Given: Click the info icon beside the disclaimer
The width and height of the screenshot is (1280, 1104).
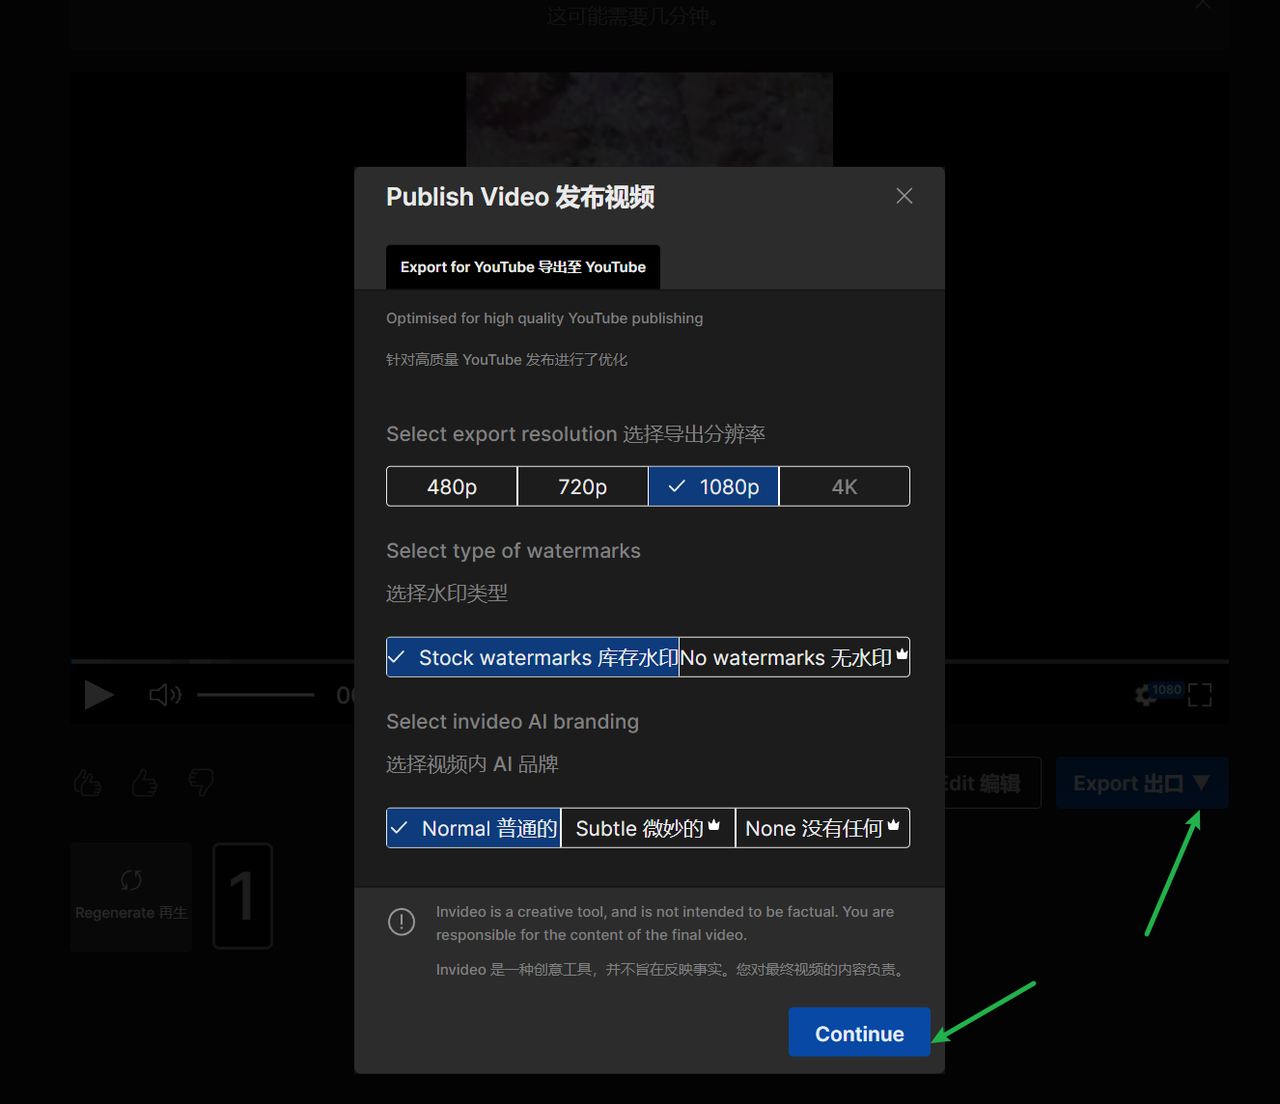Looking at the screenshot, I should pos(401,922).
